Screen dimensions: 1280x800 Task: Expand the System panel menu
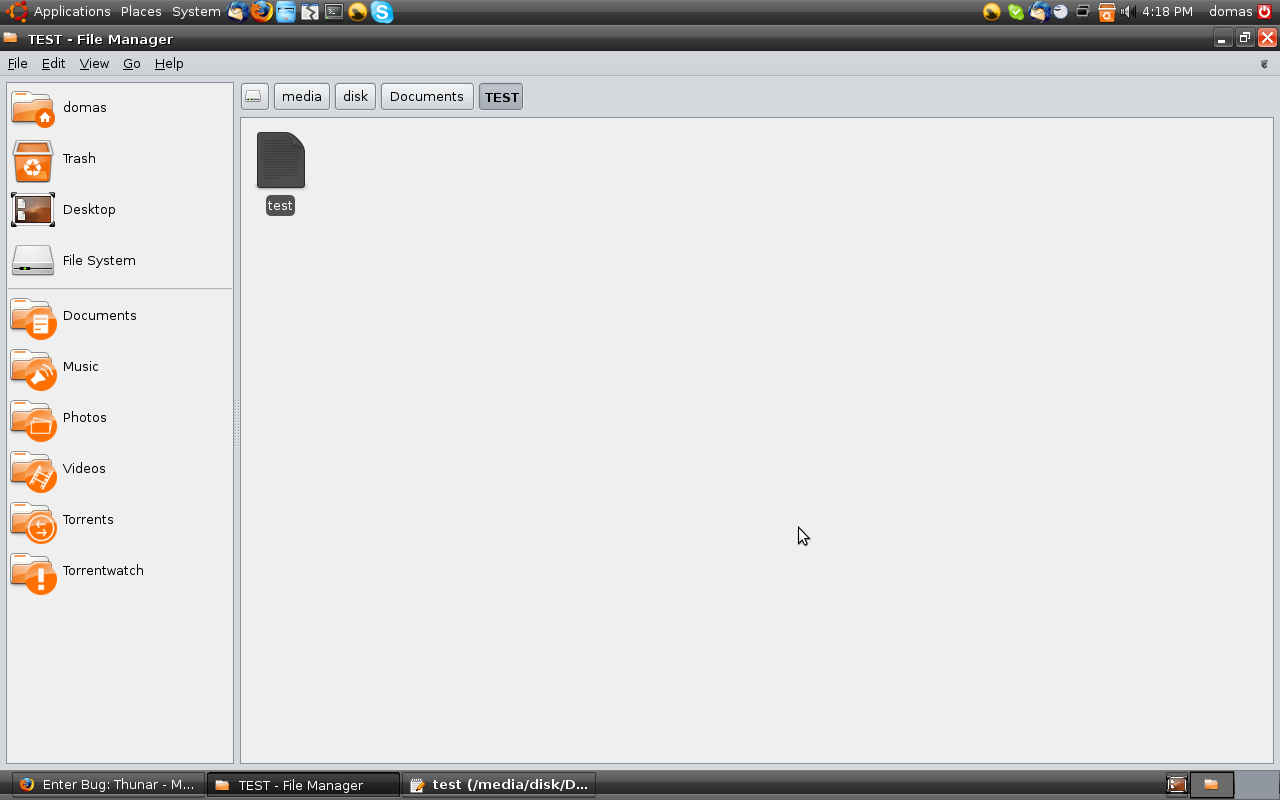[x=196, y=12]
